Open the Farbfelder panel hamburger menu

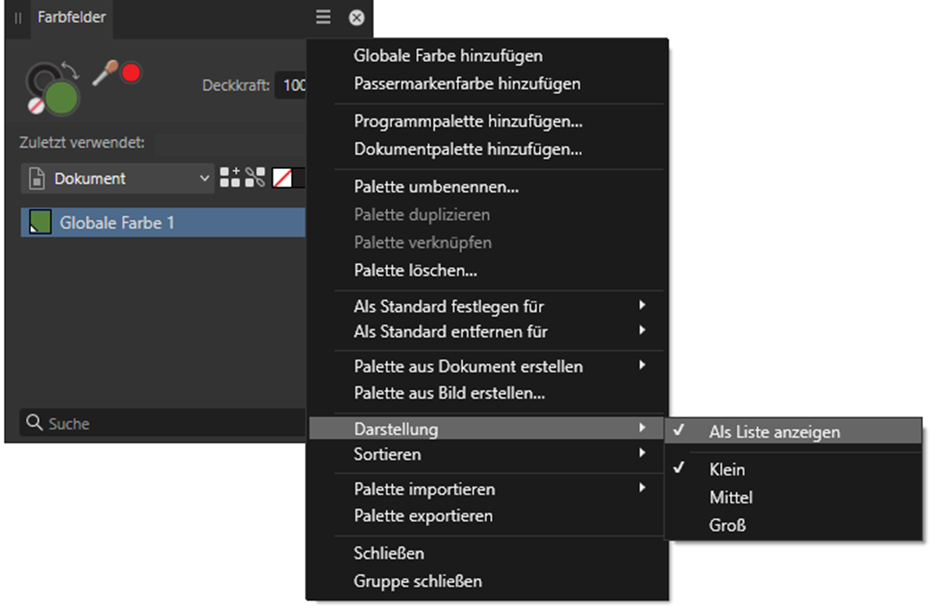[x=323, y=17]
